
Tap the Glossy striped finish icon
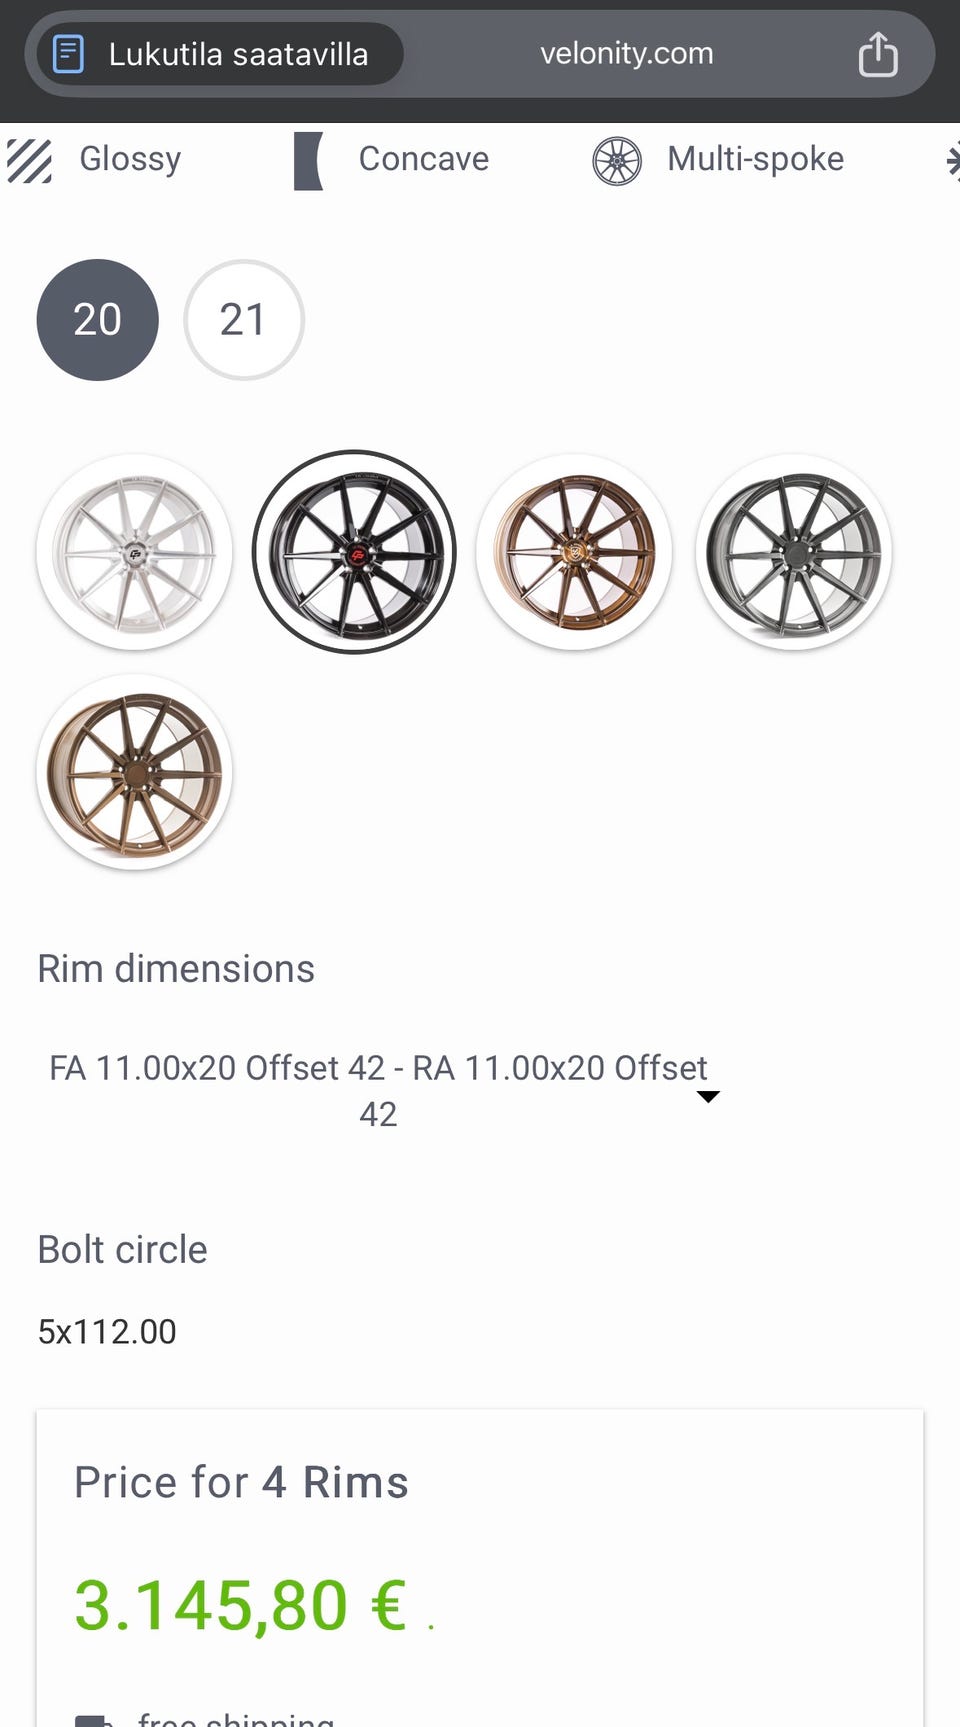(29, 160)
